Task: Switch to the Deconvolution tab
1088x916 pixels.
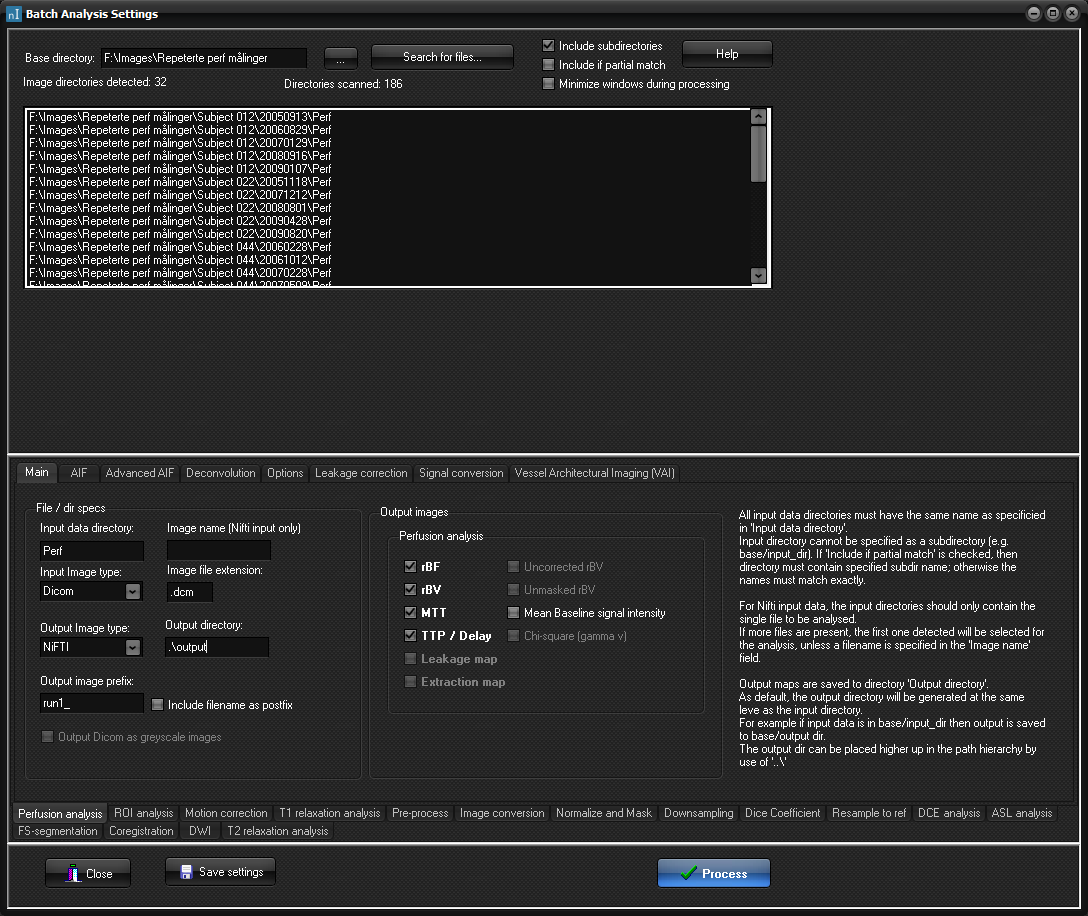Action: (221, 473)
